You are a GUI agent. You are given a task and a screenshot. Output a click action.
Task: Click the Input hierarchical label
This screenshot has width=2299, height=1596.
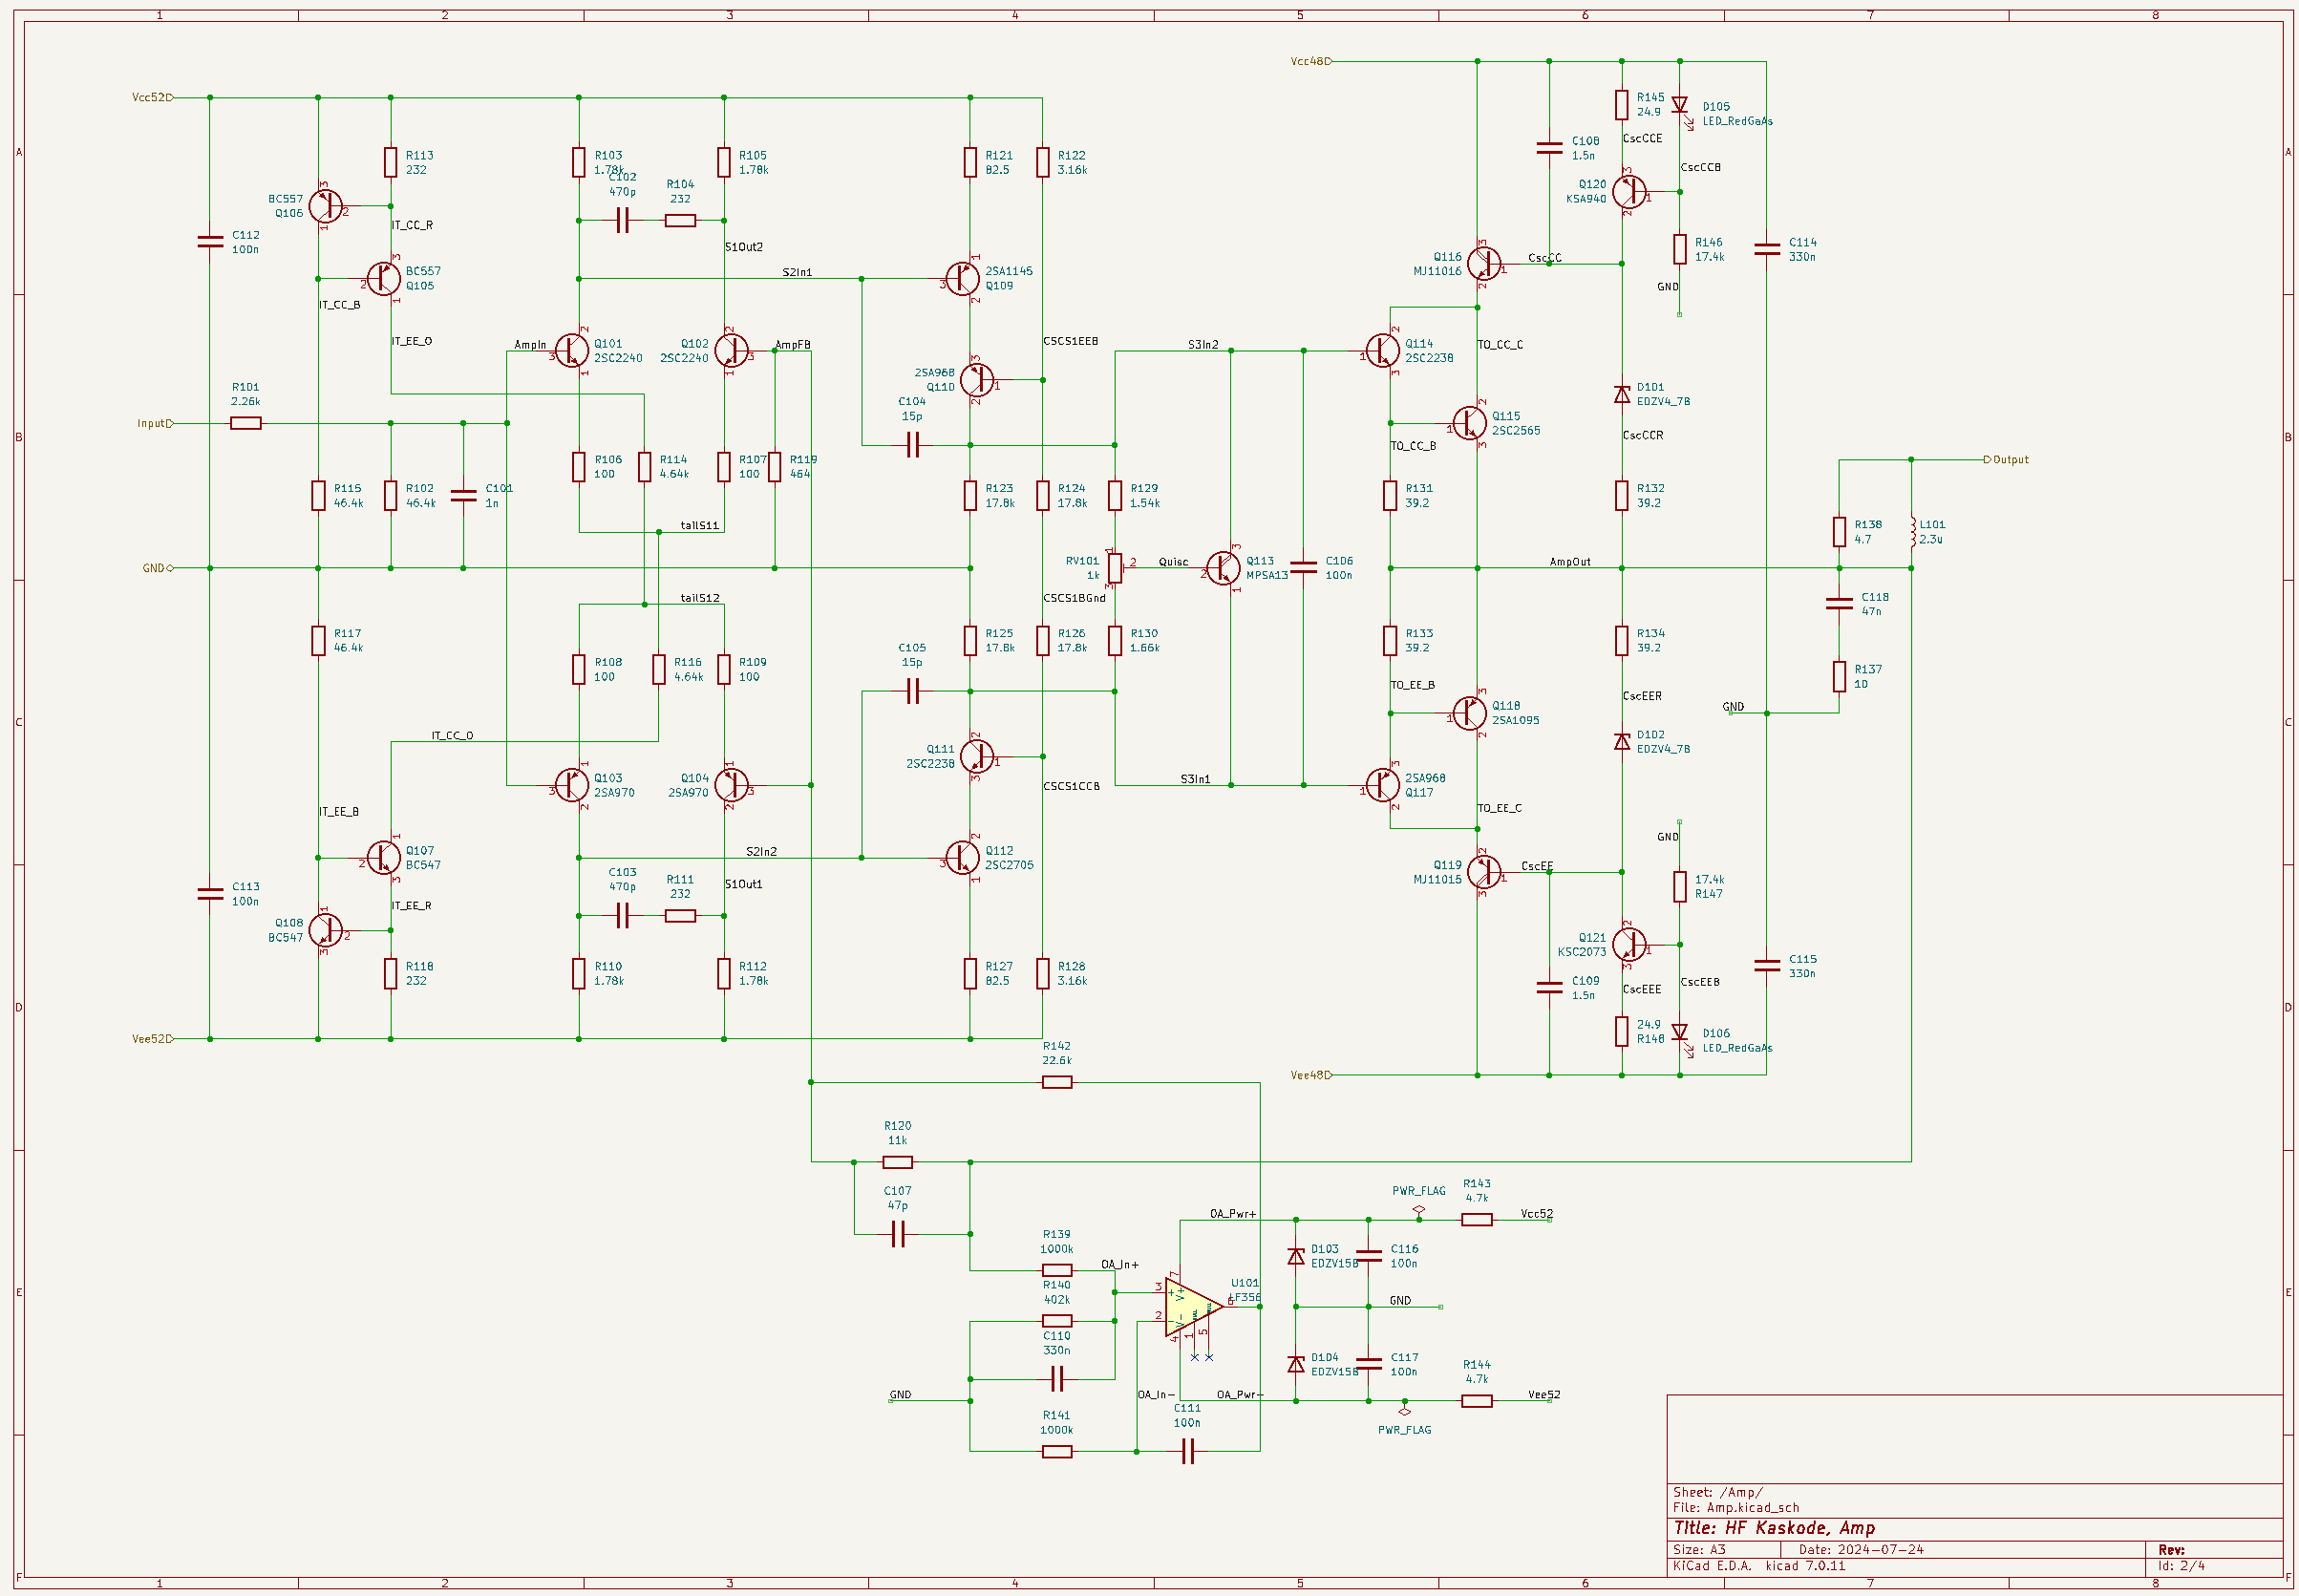tap(155, 424)
